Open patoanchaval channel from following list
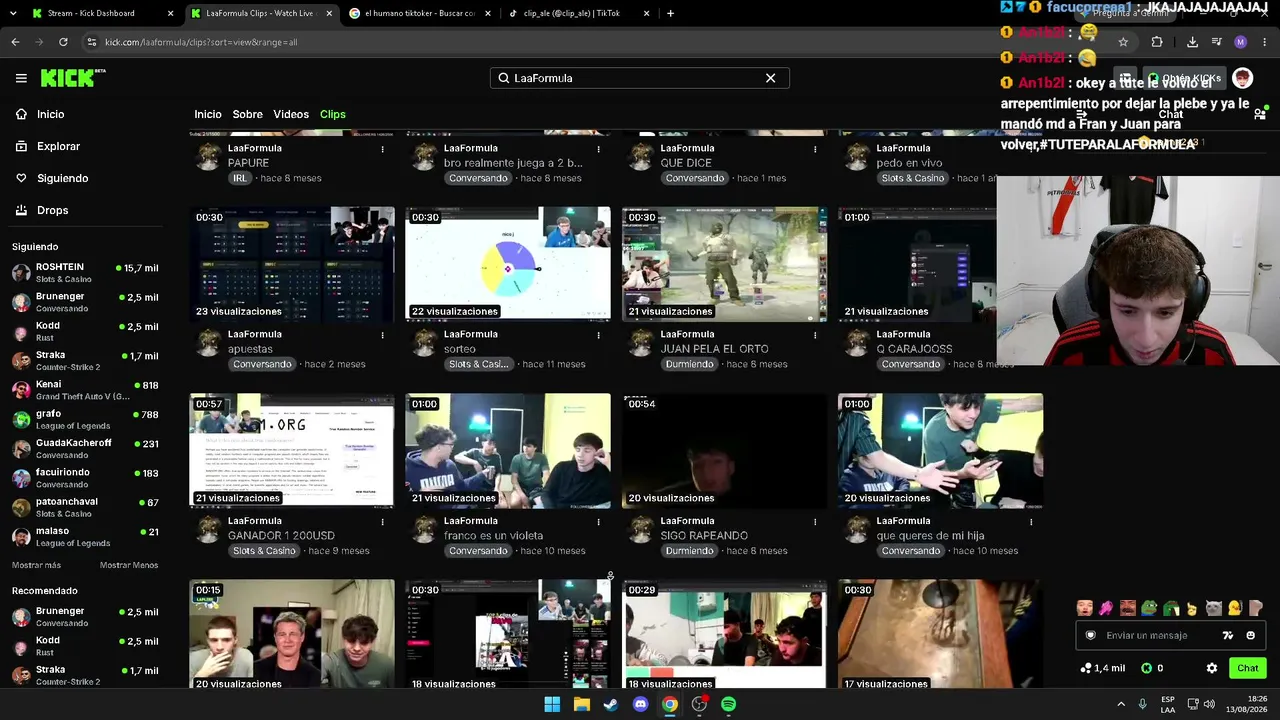 [x=85, y=507]
